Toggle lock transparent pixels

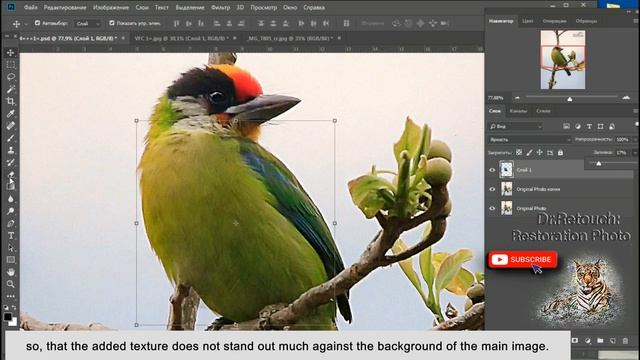pyautogui.click(x=519, y=152)
